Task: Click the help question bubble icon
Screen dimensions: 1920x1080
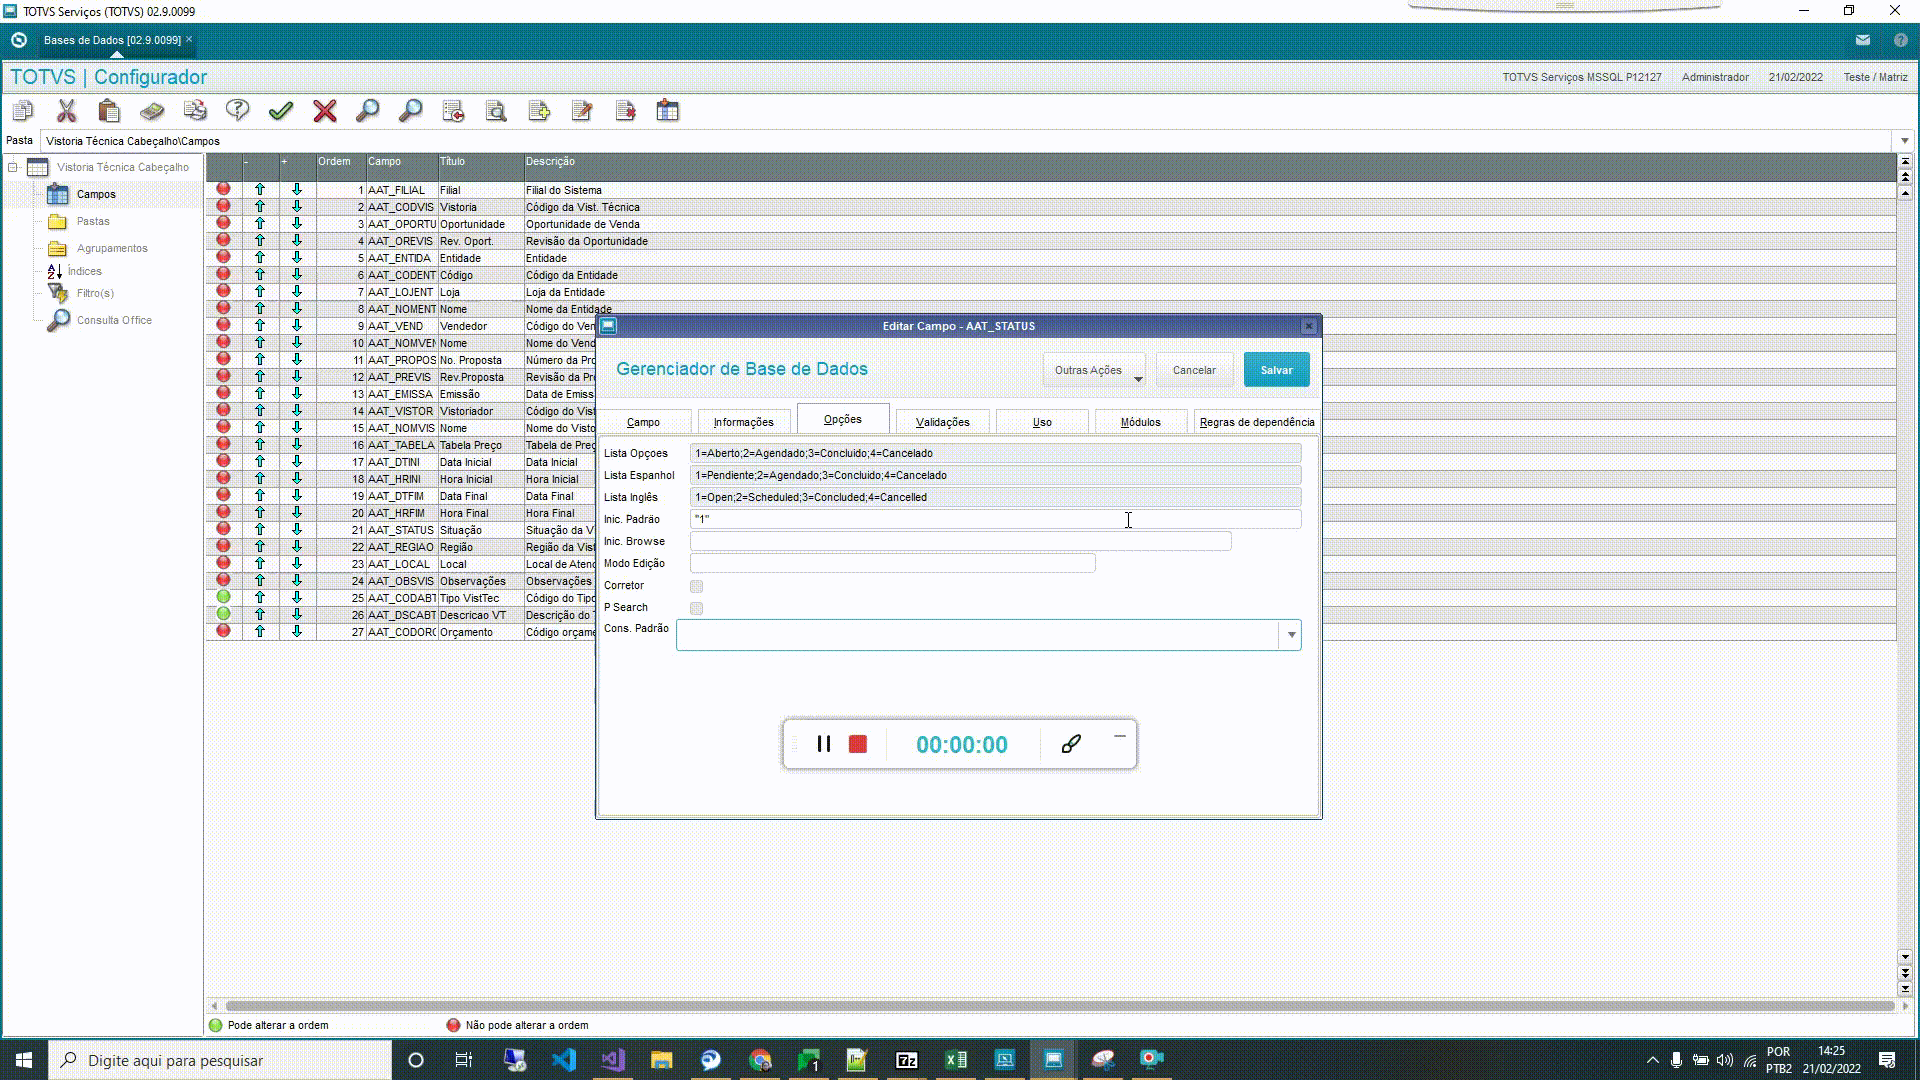Action: (237, 110)
